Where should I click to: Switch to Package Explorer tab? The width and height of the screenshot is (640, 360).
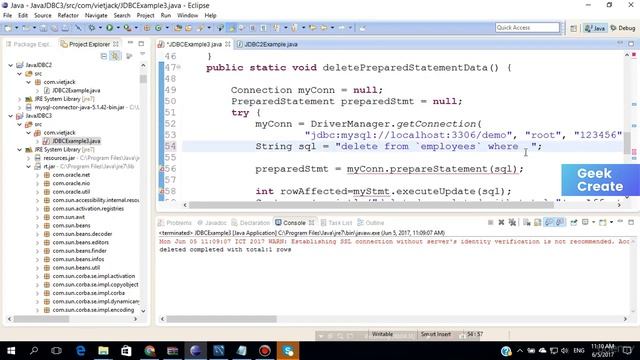[29, 44]
